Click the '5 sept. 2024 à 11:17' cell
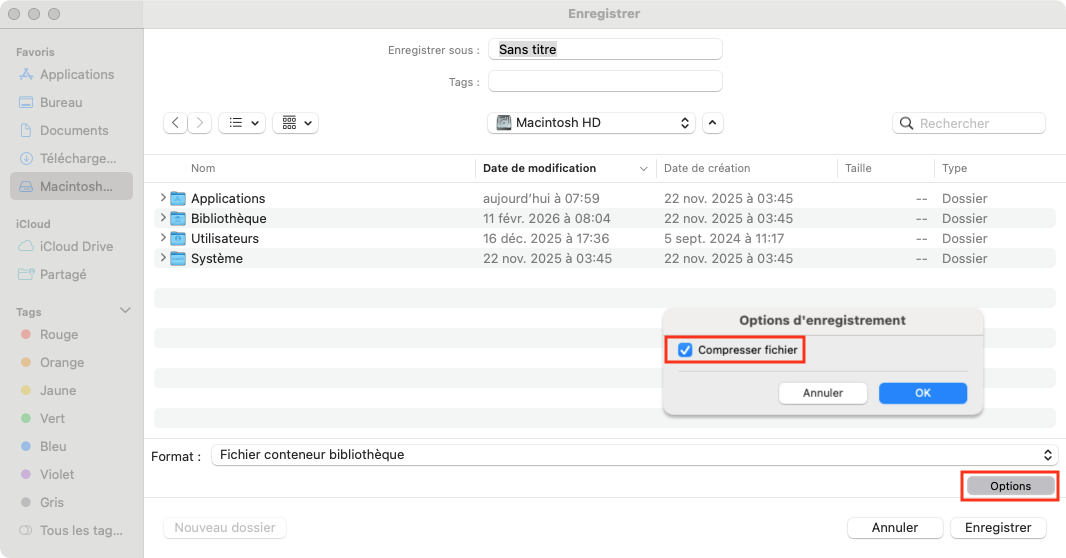 tap(724, 239)
